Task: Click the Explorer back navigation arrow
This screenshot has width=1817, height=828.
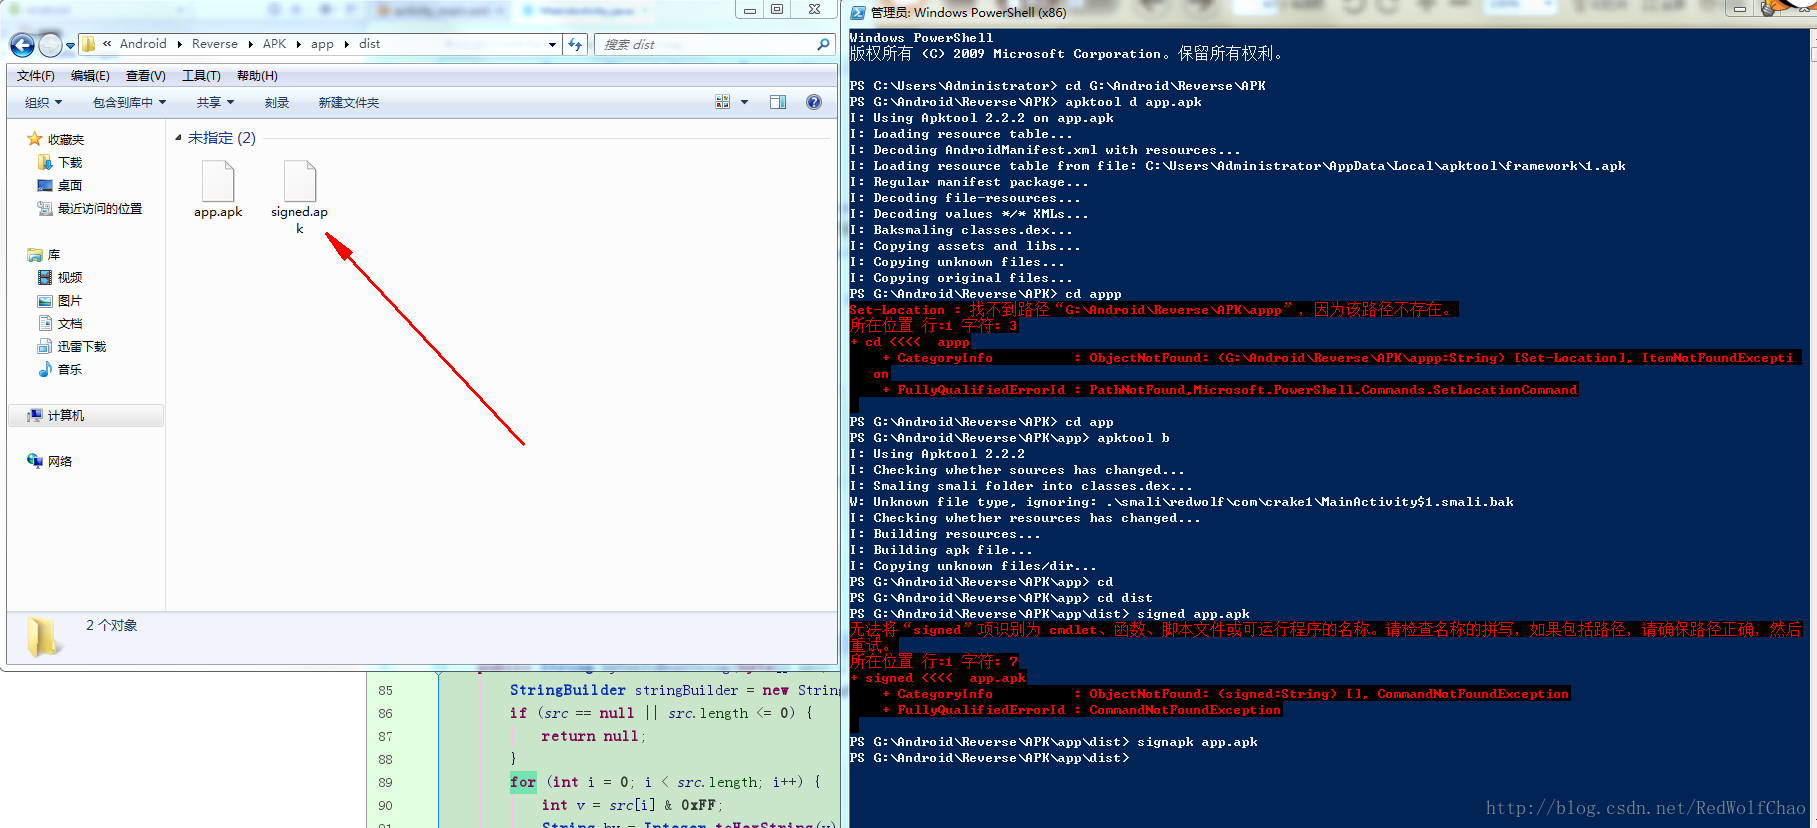Action: click(x=22, y=45)
